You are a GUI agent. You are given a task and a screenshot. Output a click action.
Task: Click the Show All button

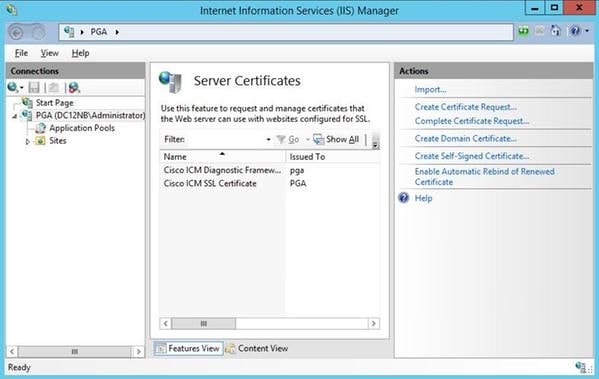336,139
